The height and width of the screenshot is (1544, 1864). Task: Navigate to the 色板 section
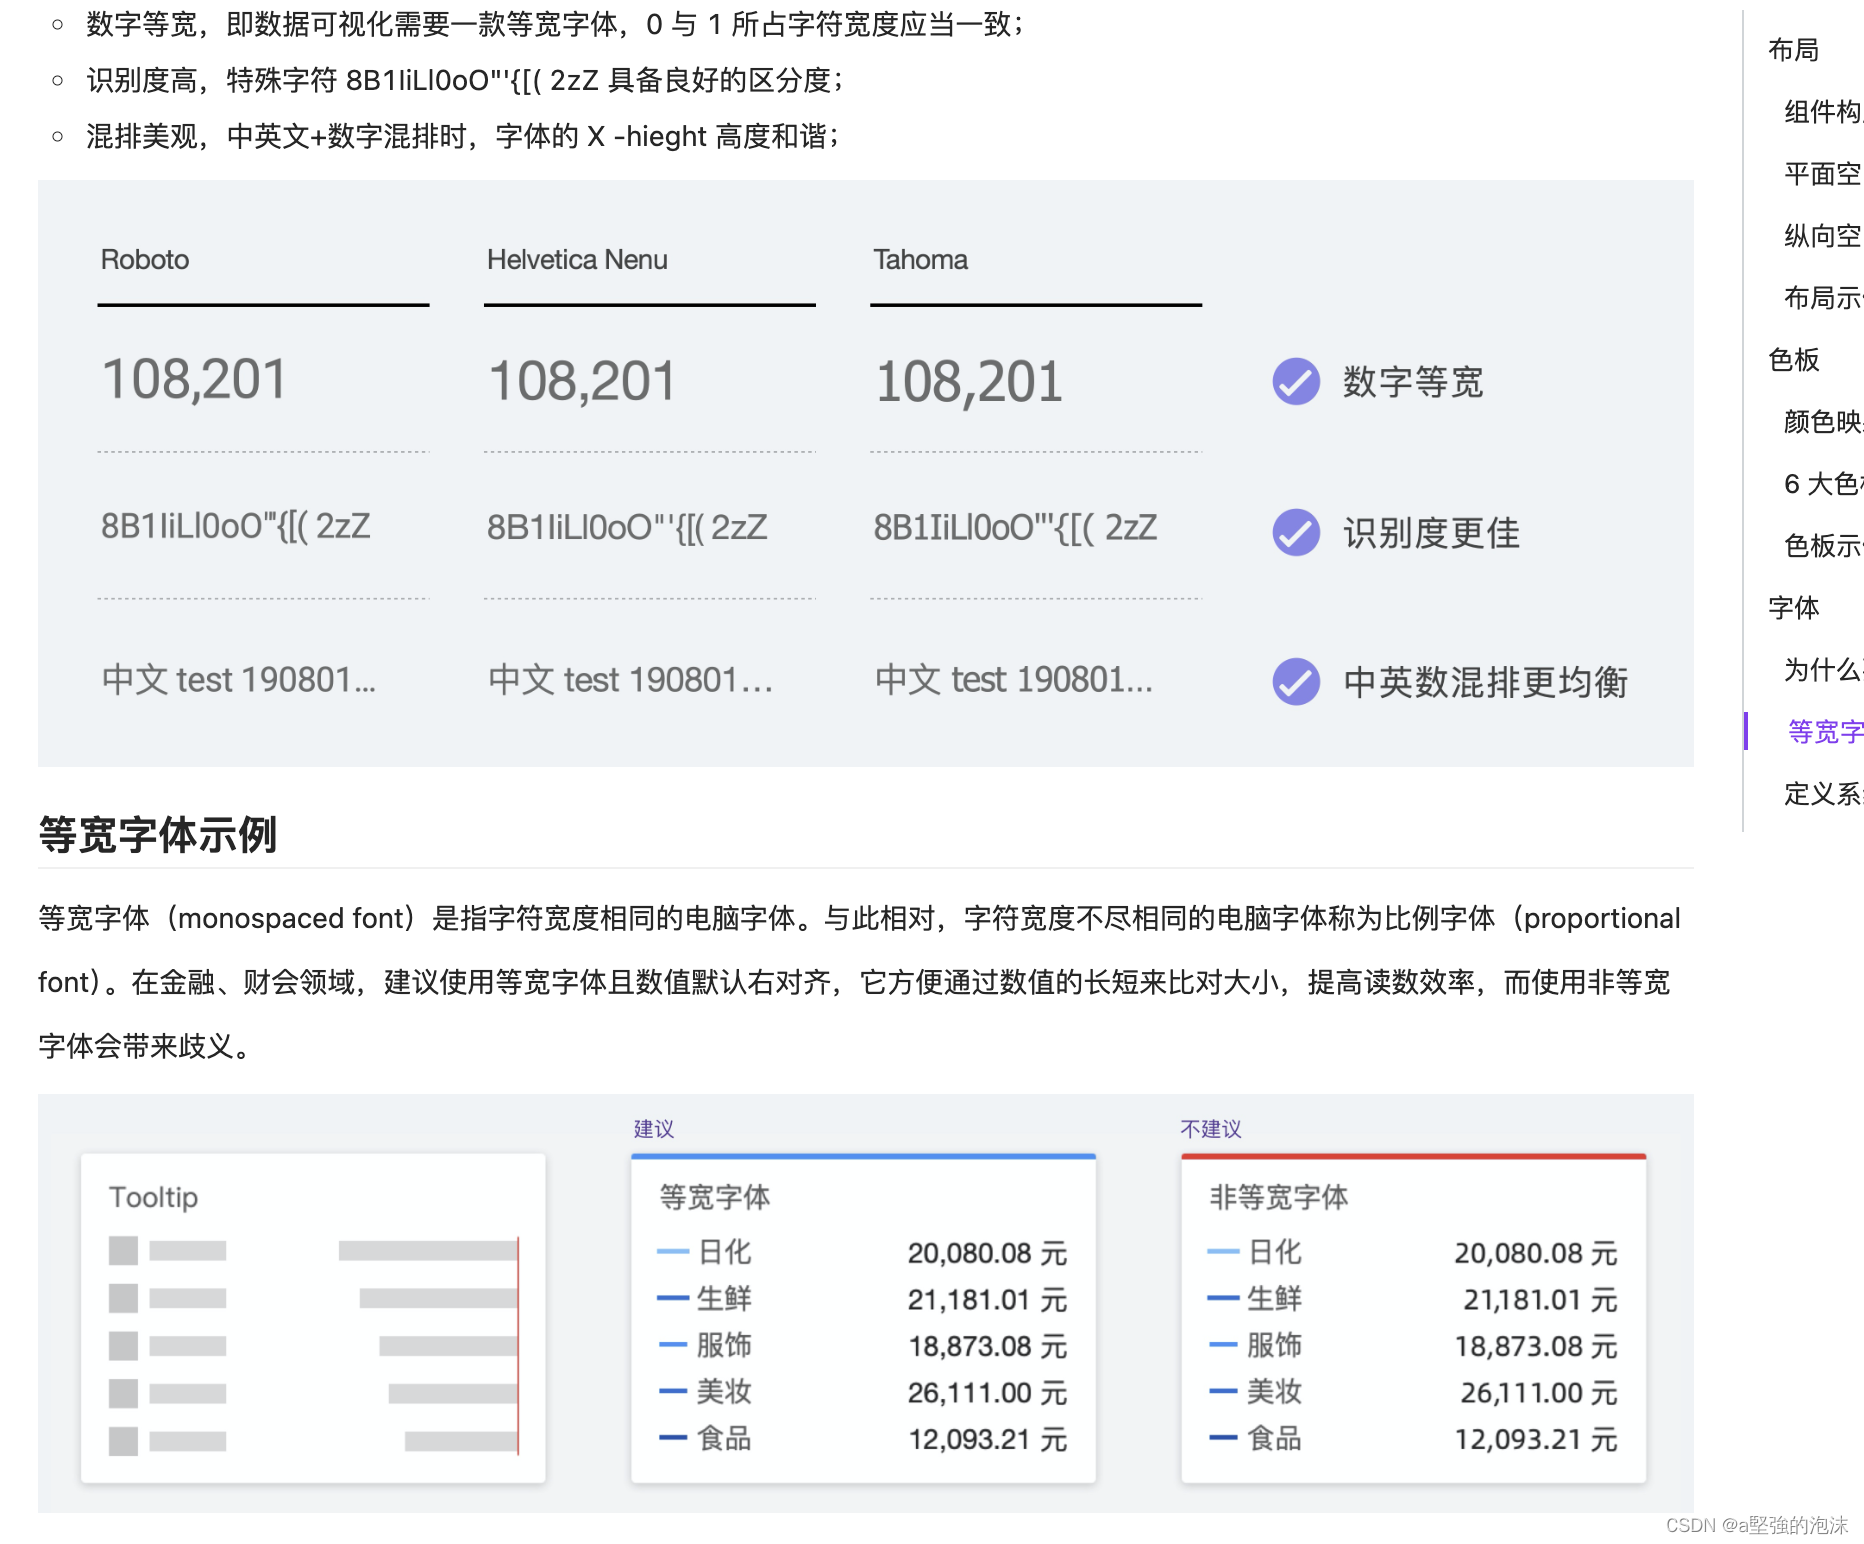pos(1793,360)
